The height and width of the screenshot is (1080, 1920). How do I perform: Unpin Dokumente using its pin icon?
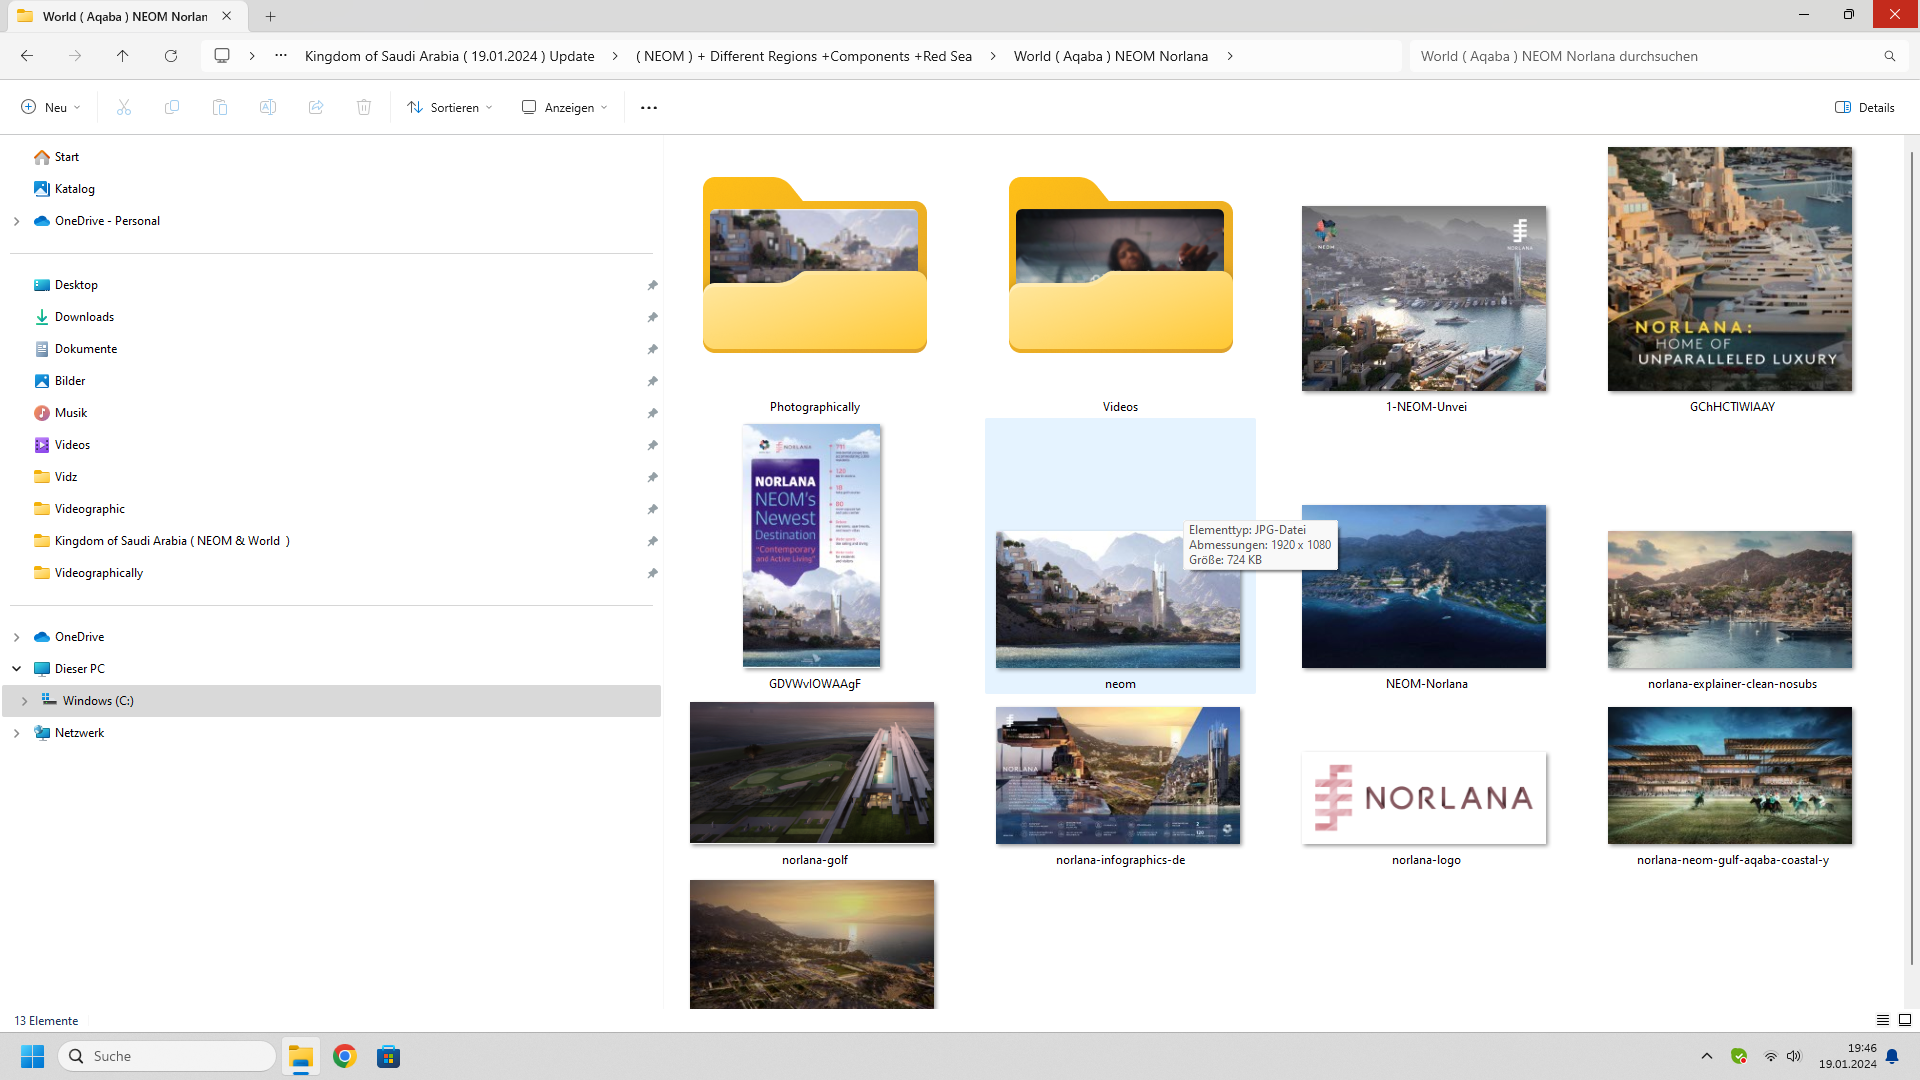[652, 349]
